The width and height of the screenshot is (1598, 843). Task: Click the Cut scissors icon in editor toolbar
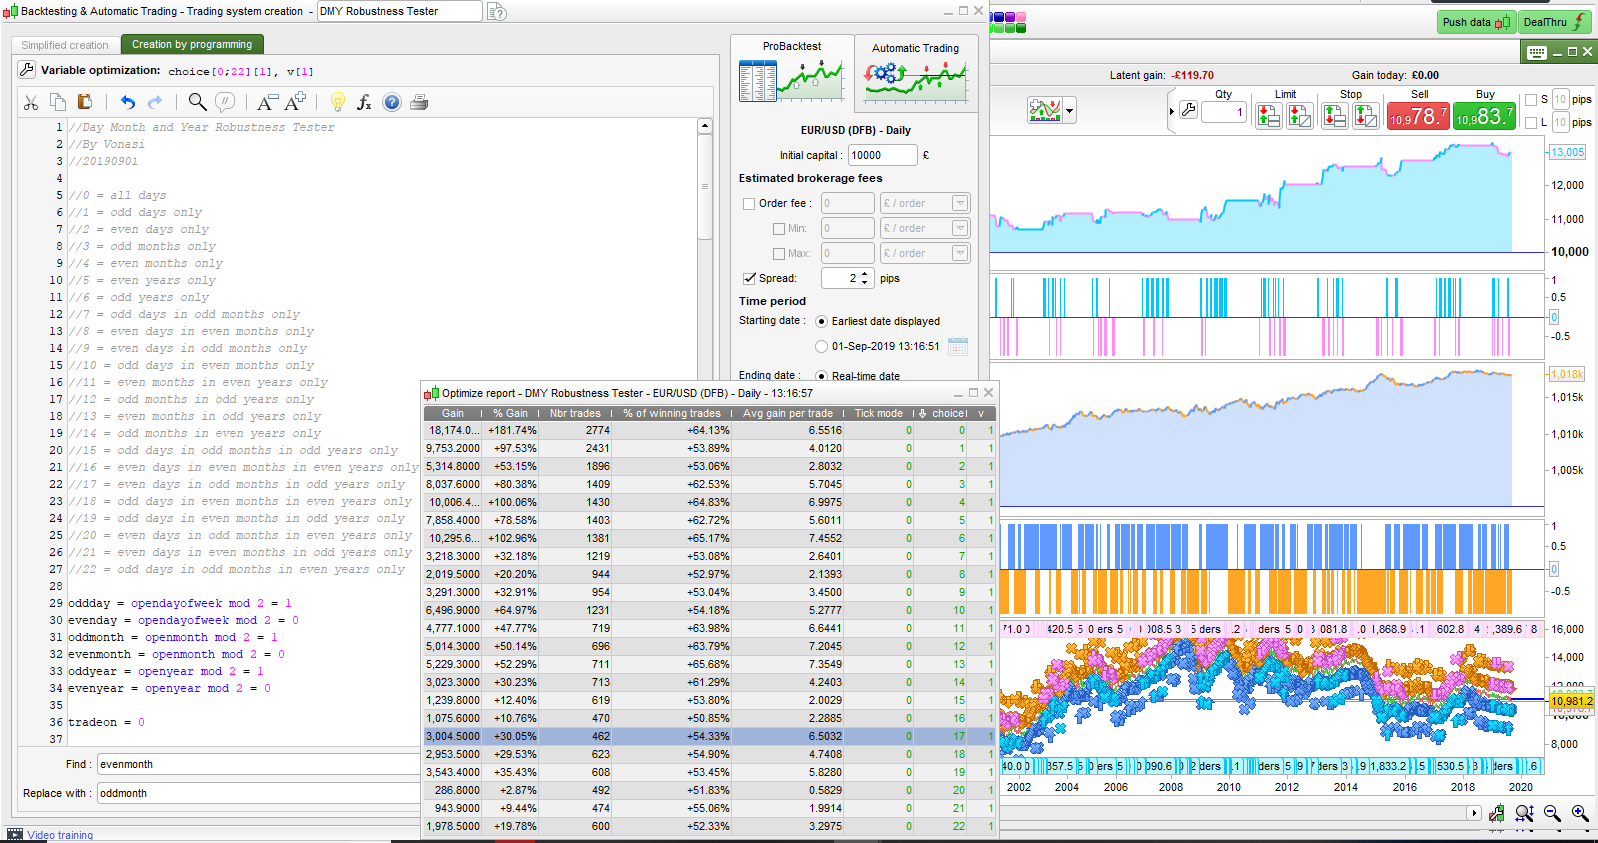31,102
